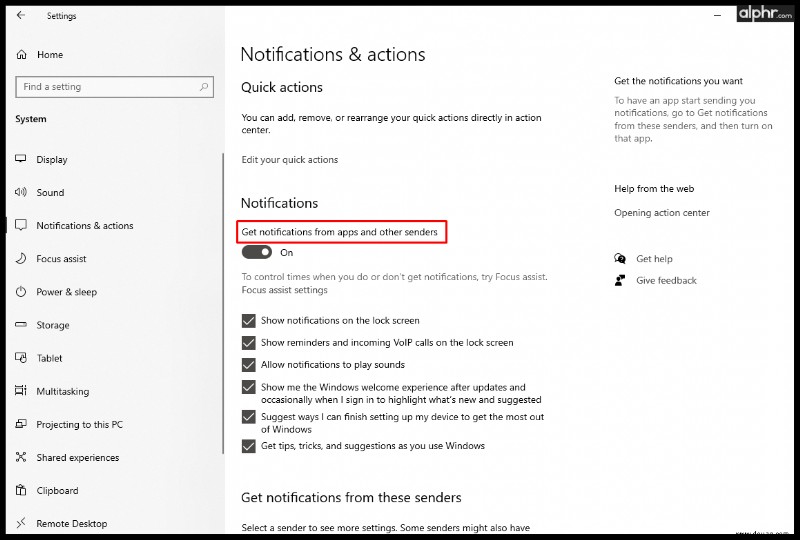Select the Sound speaker icon
The height and width of the screenshot is (540, 800).
pyautogui.click(x=21, y=192)
